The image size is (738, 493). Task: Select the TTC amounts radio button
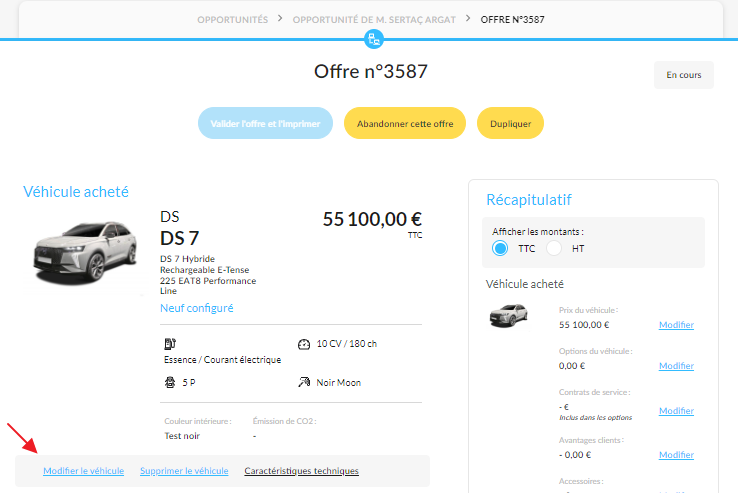click(500, 248)
